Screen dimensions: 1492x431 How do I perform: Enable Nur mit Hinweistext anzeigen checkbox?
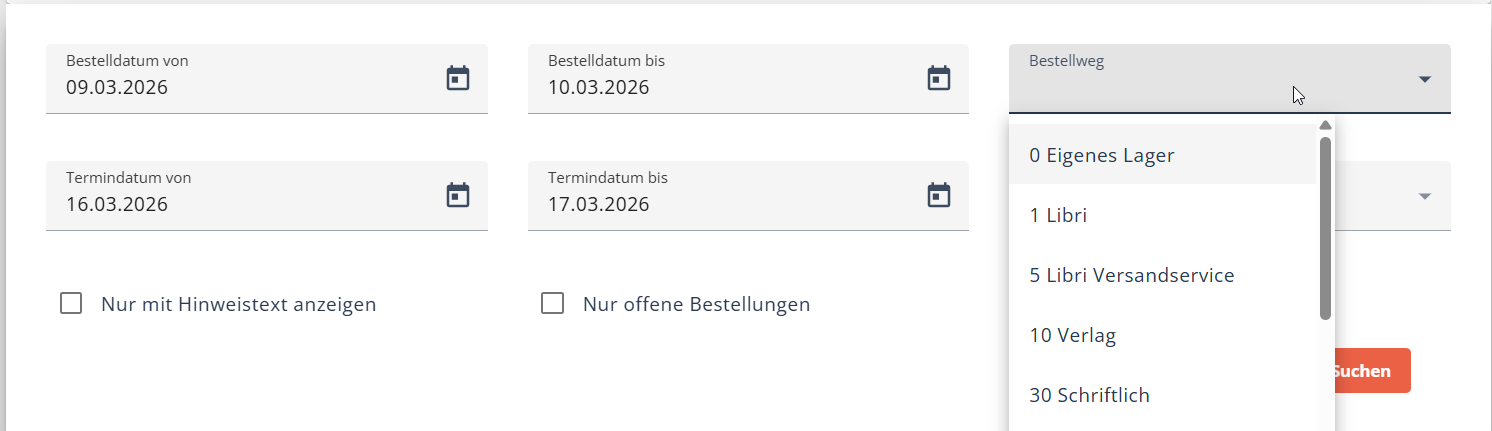[71, 303]
